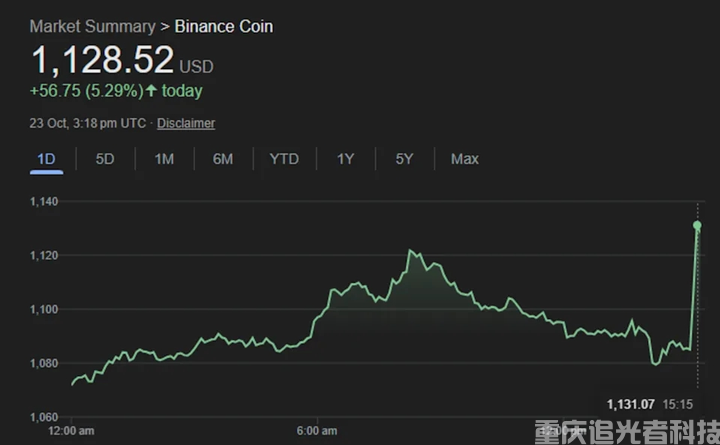Switch to the 1Y chart view

pos(345,159)
